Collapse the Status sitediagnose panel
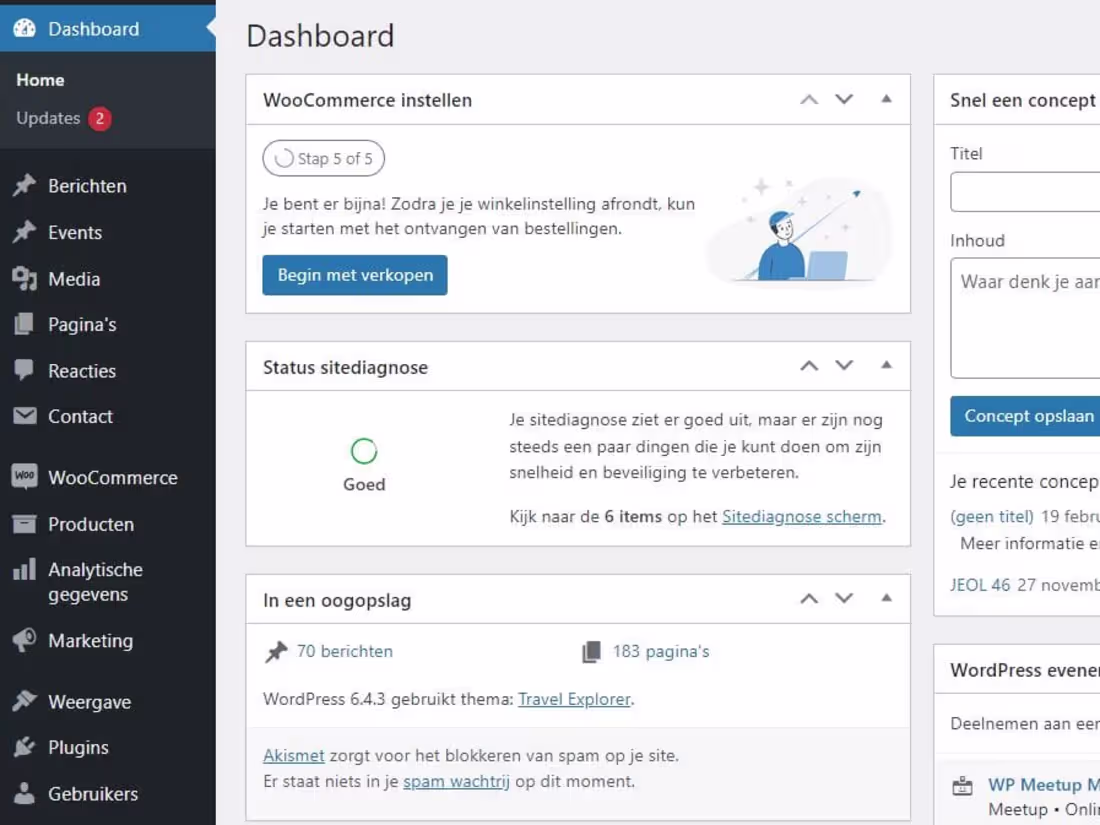The image size is (1100, 825). pos(886,365)
